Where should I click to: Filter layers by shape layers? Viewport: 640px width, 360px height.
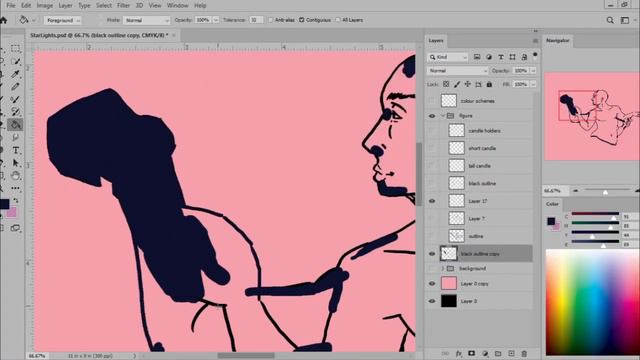click(x=512, y=57)
